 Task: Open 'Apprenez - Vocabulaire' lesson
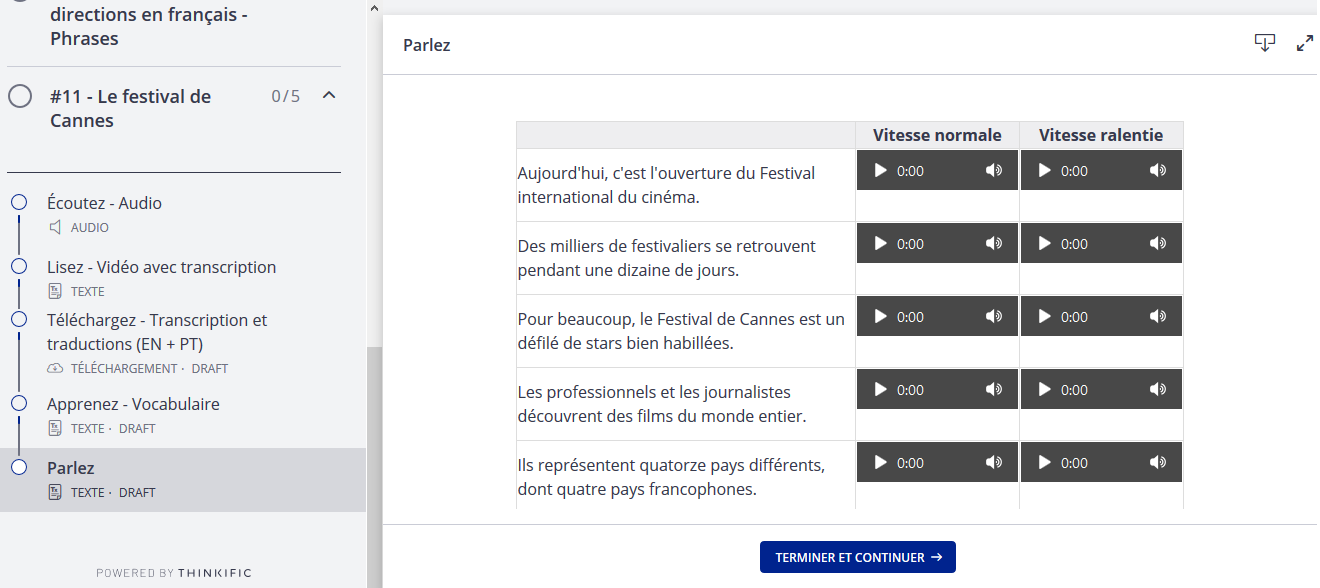tap(133, 404)
